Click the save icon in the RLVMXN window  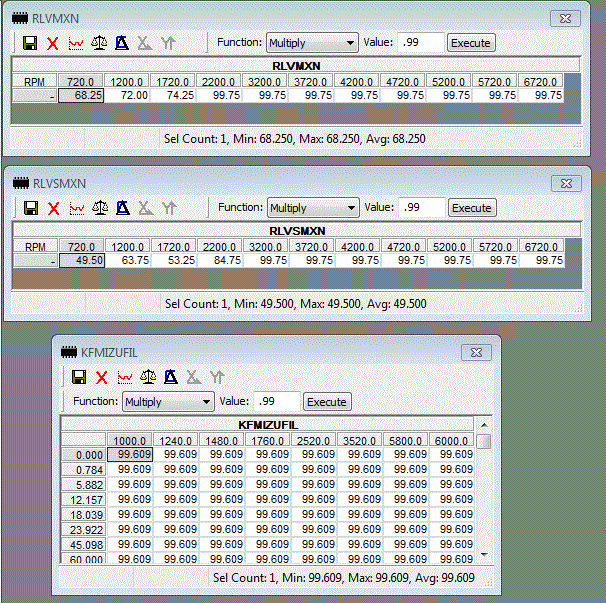click(x=30, y=43)
